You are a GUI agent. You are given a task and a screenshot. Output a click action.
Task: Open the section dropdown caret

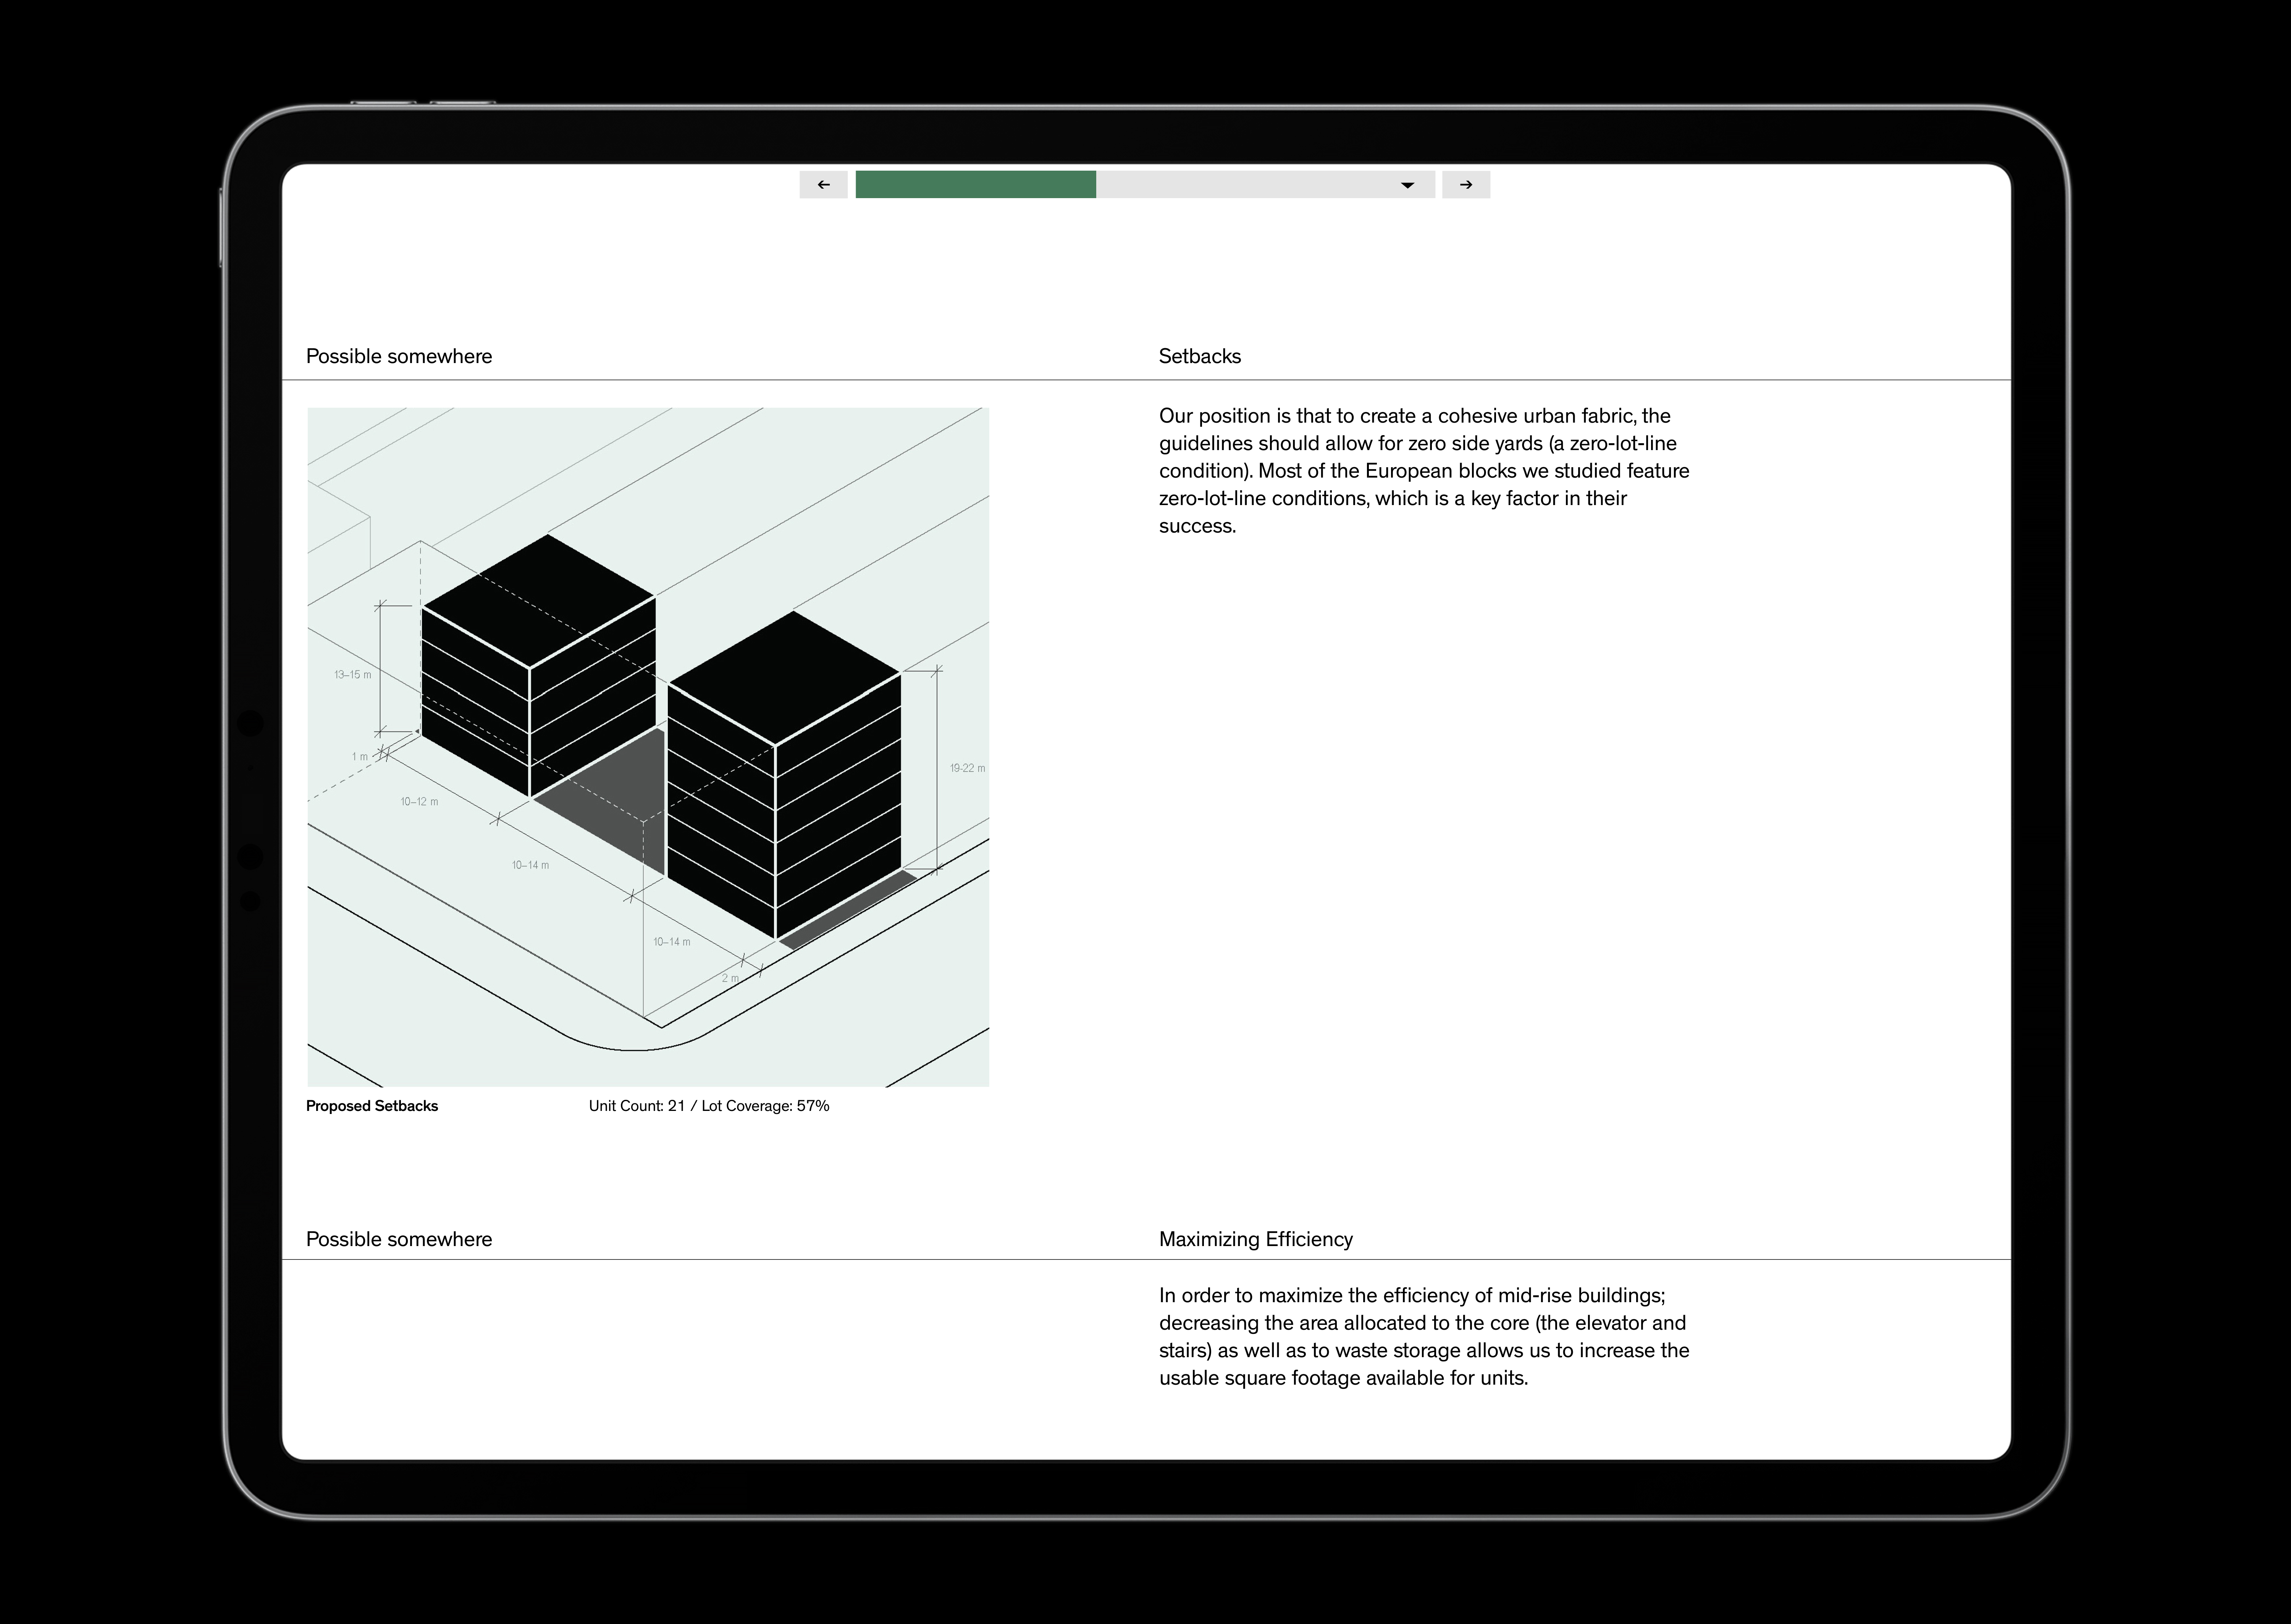coord(1407,185)
